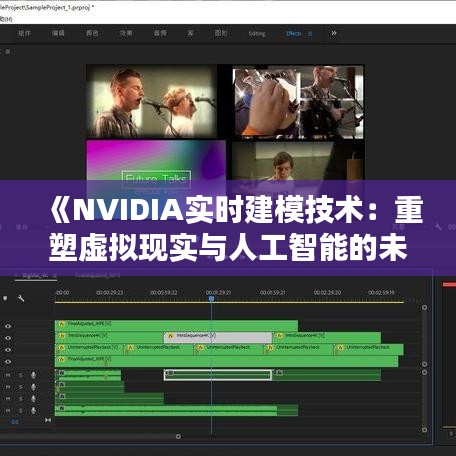
Task: Show the overflow workspaces chevron
Action: tap(334, 33)
